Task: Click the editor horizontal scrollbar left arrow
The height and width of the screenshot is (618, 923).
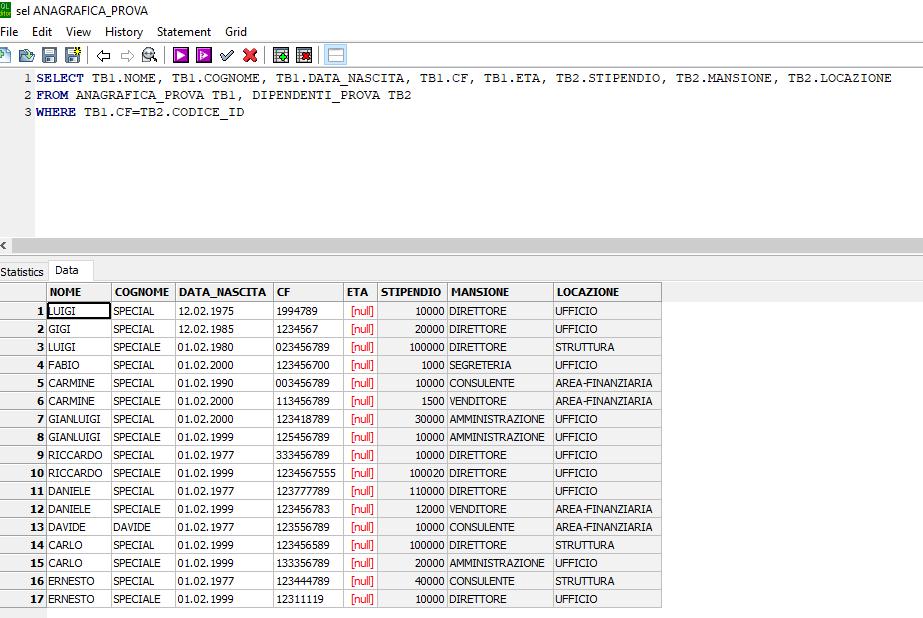Action: tap(4, 245)
